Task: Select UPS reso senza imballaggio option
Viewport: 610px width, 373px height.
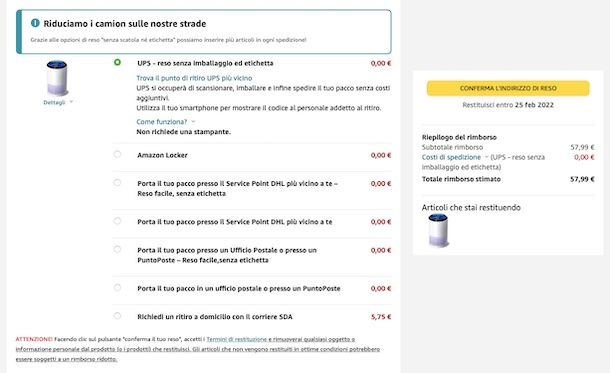Action: click(x=117, y=62)
